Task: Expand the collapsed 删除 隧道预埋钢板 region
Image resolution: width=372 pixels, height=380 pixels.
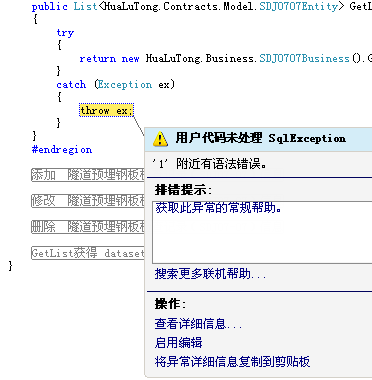Action: point(88,227)
